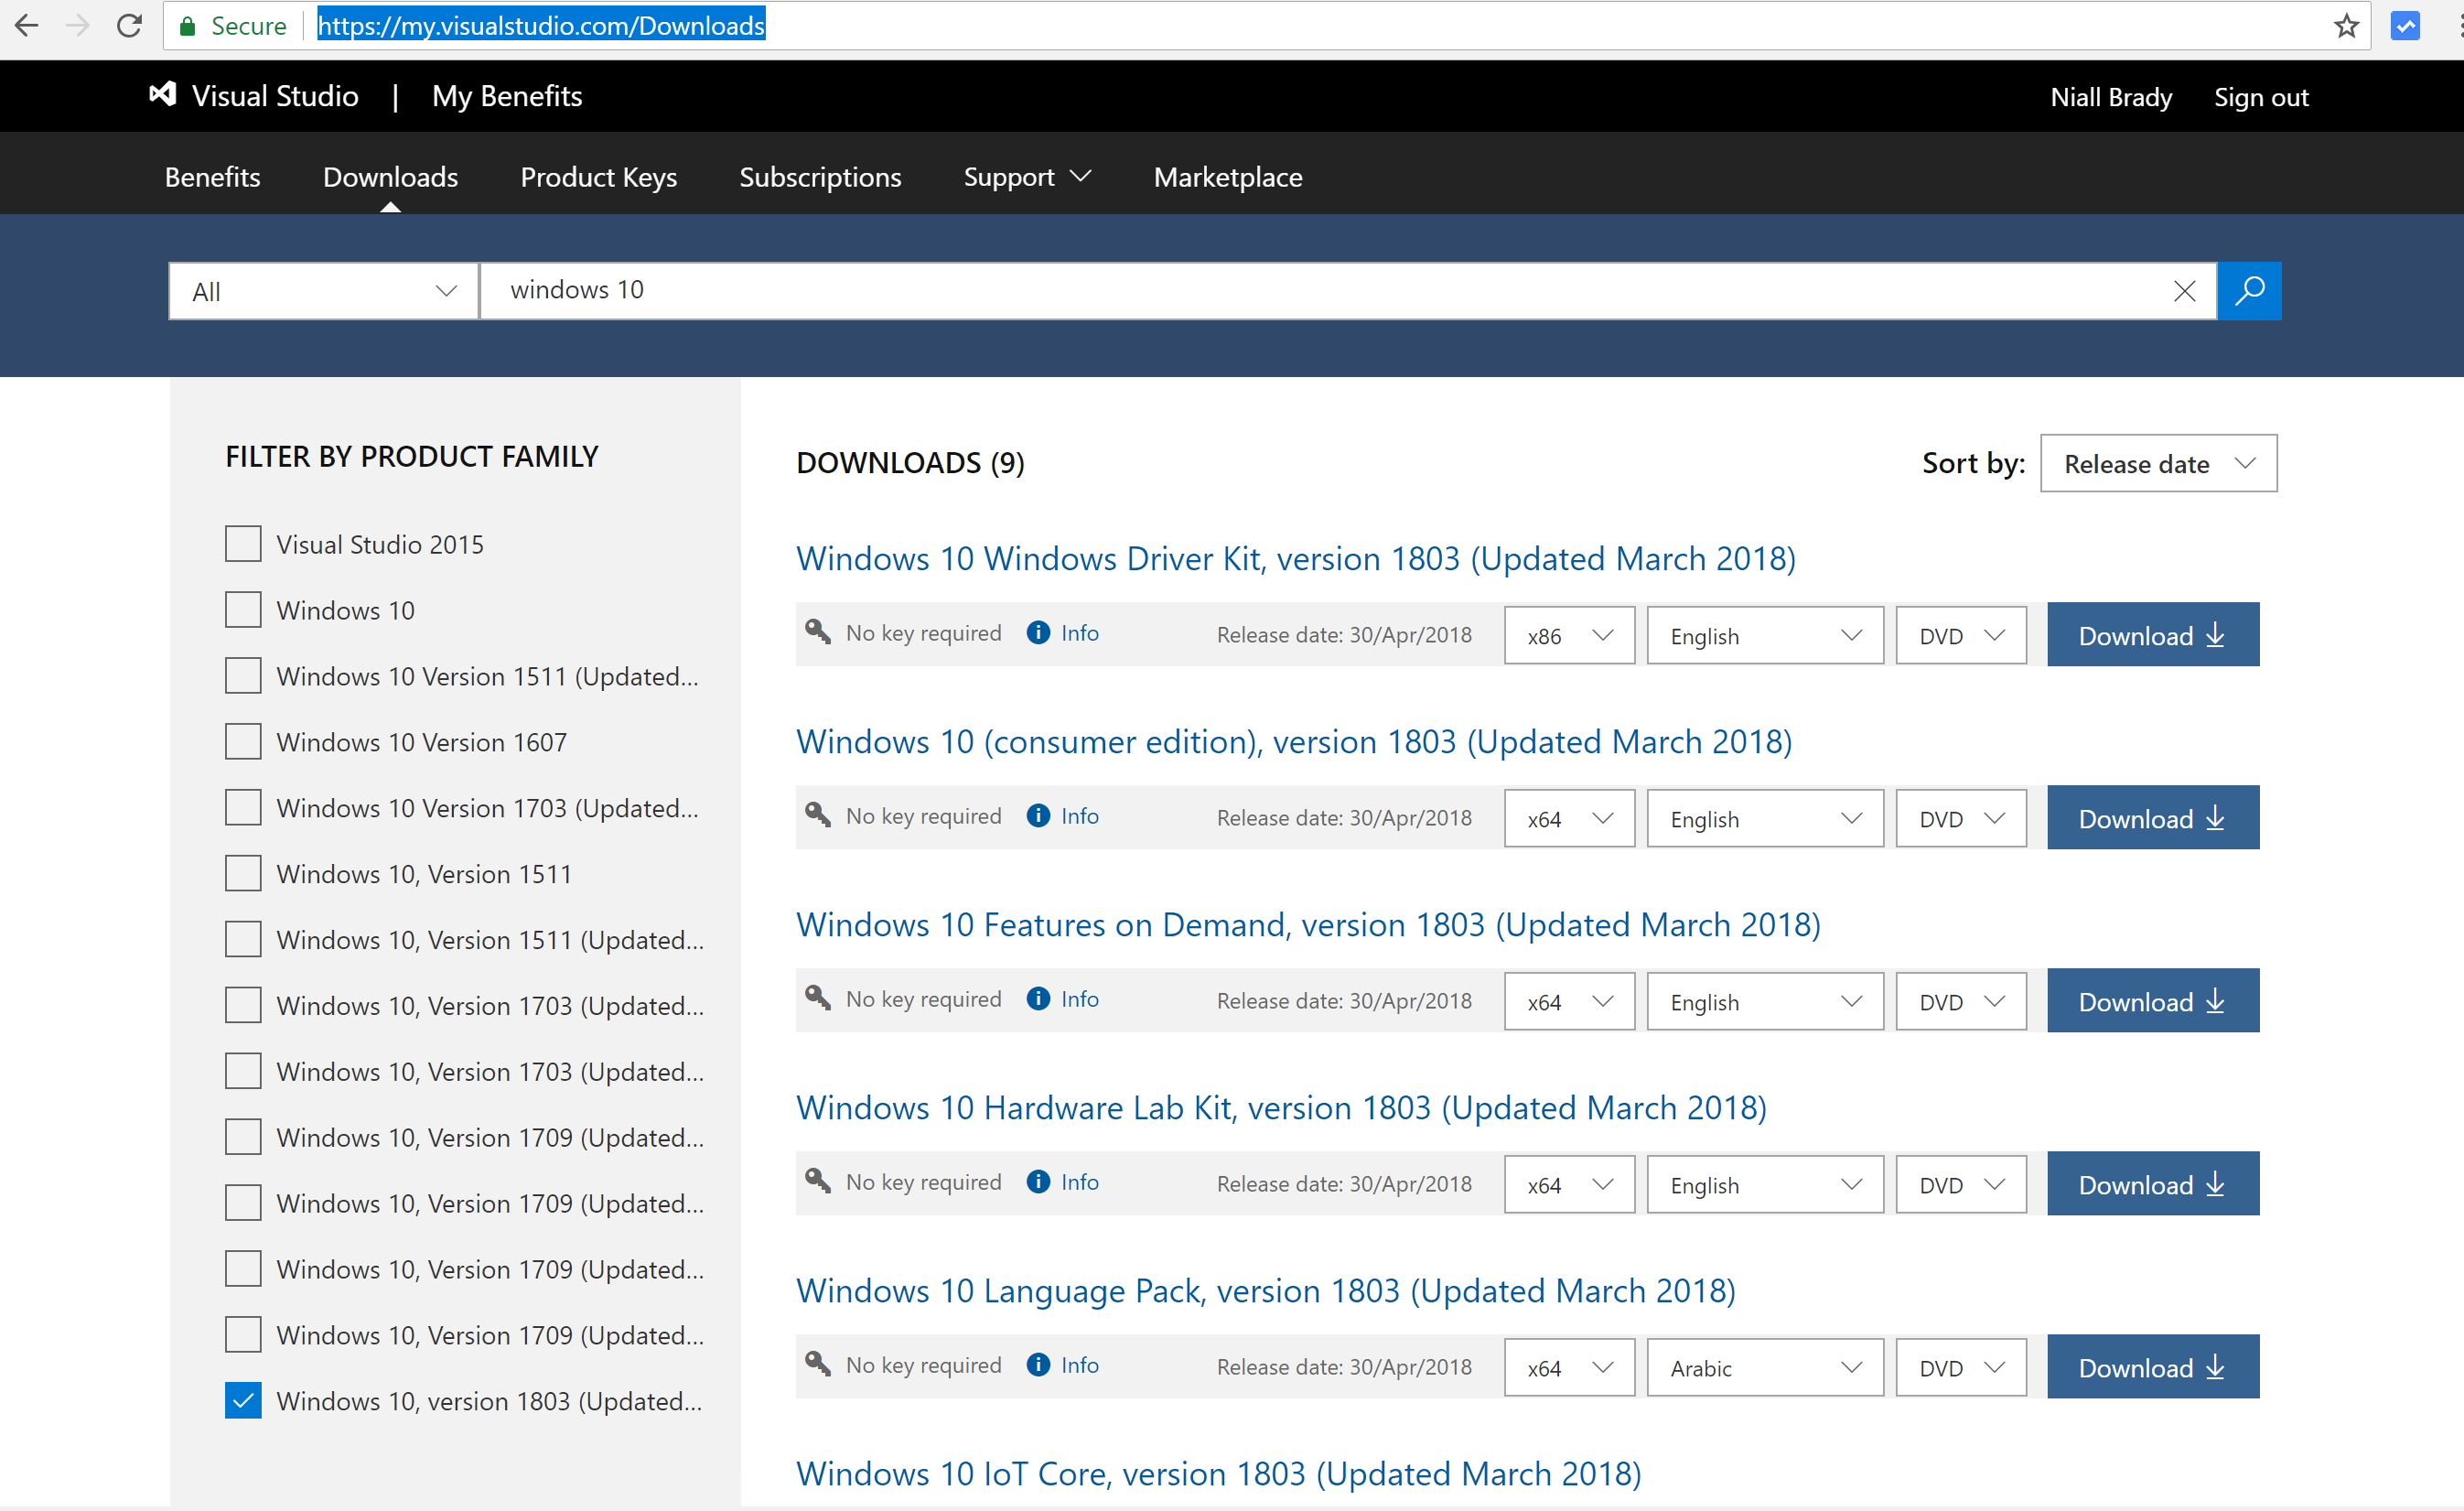Bookmark page with the star icon

click(2346, 25)
